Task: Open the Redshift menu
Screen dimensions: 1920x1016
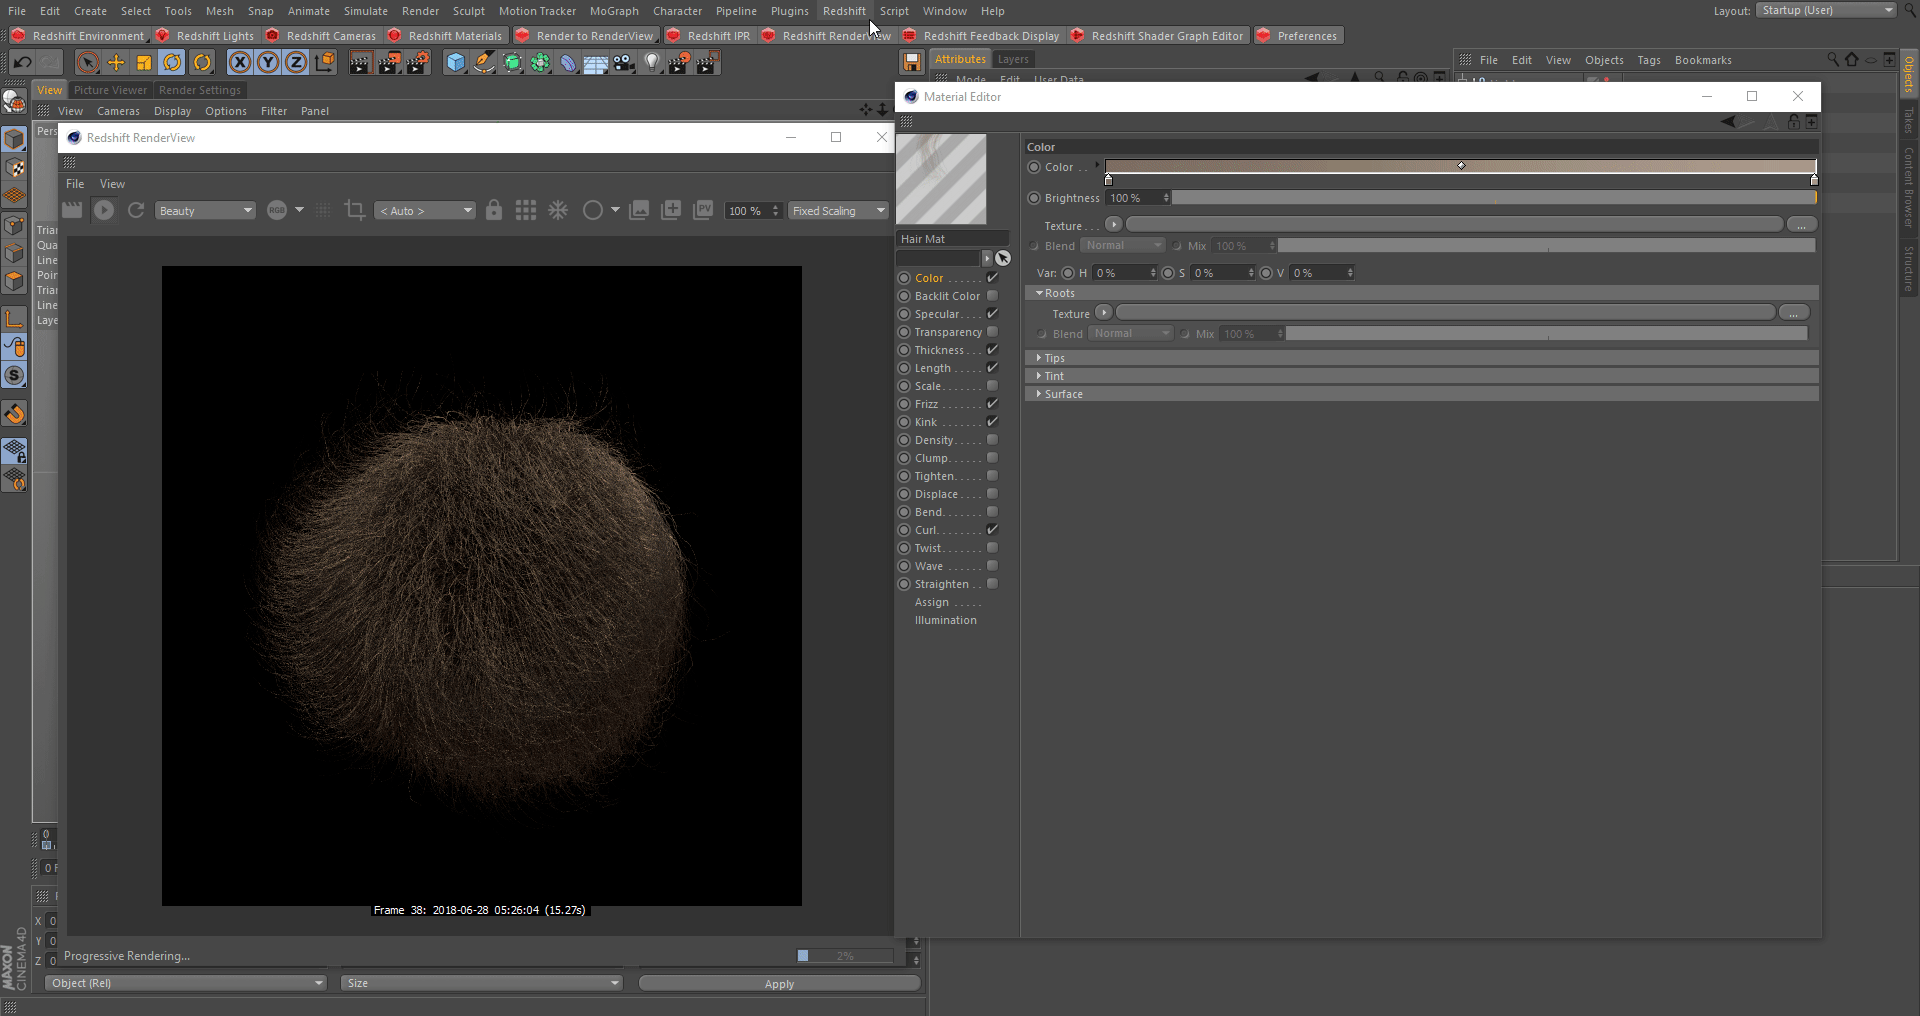Action: pos(844,11)
